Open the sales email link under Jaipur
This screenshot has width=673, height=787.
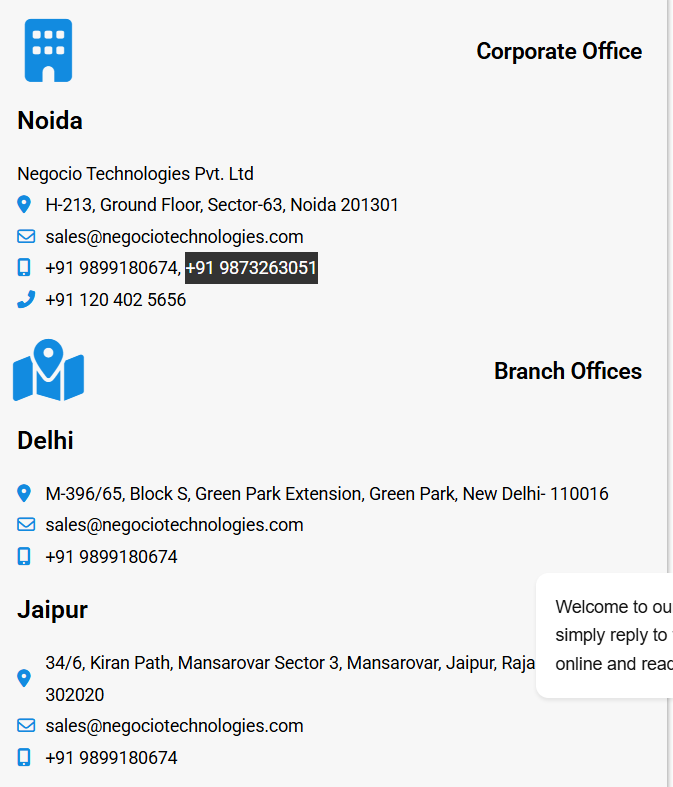[174, 726]
